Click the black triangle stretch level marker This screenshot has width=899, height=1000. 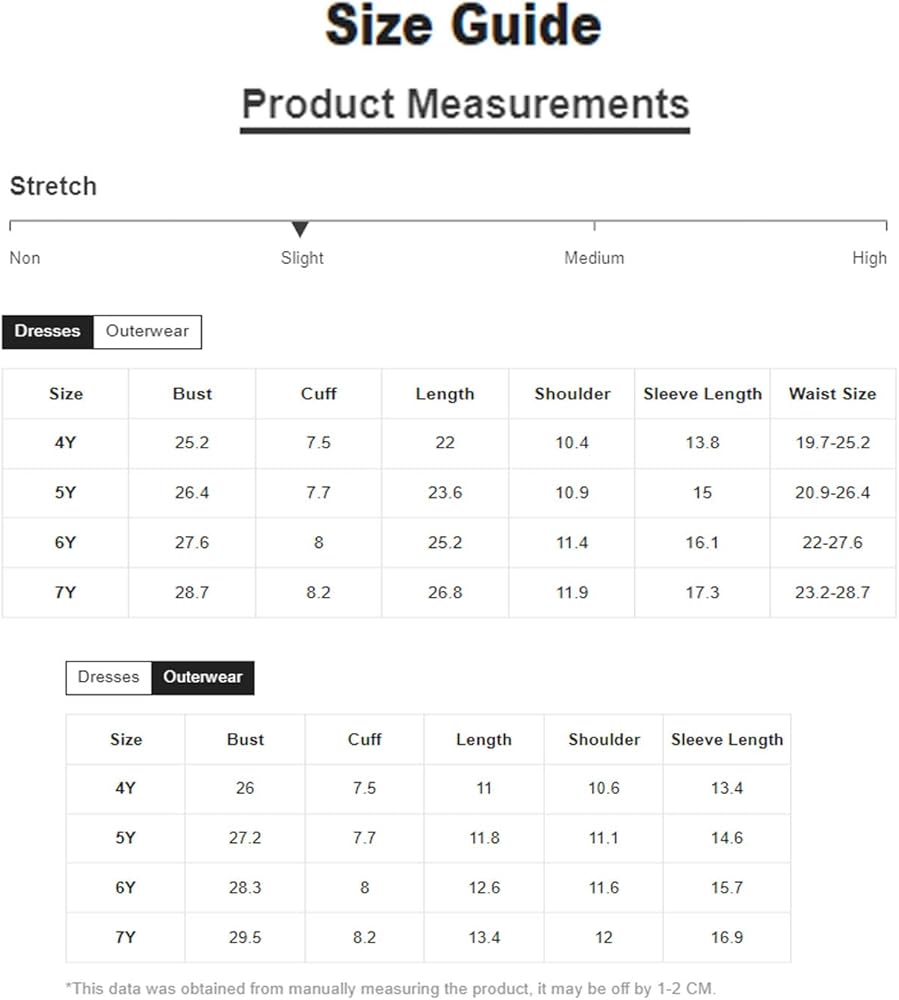(300, 229)
